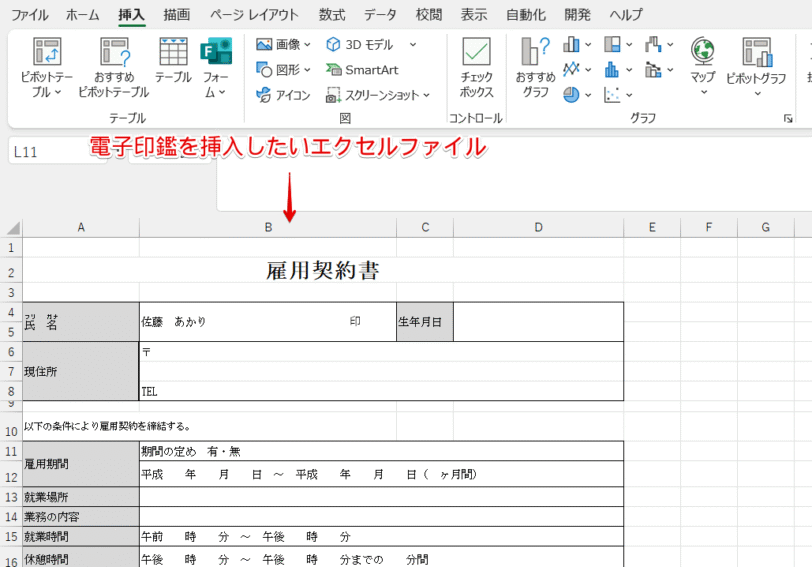The image size is (812, 567).
Task: Expand the 3D モデル dropdown arrow
Action: coord(413,45)
